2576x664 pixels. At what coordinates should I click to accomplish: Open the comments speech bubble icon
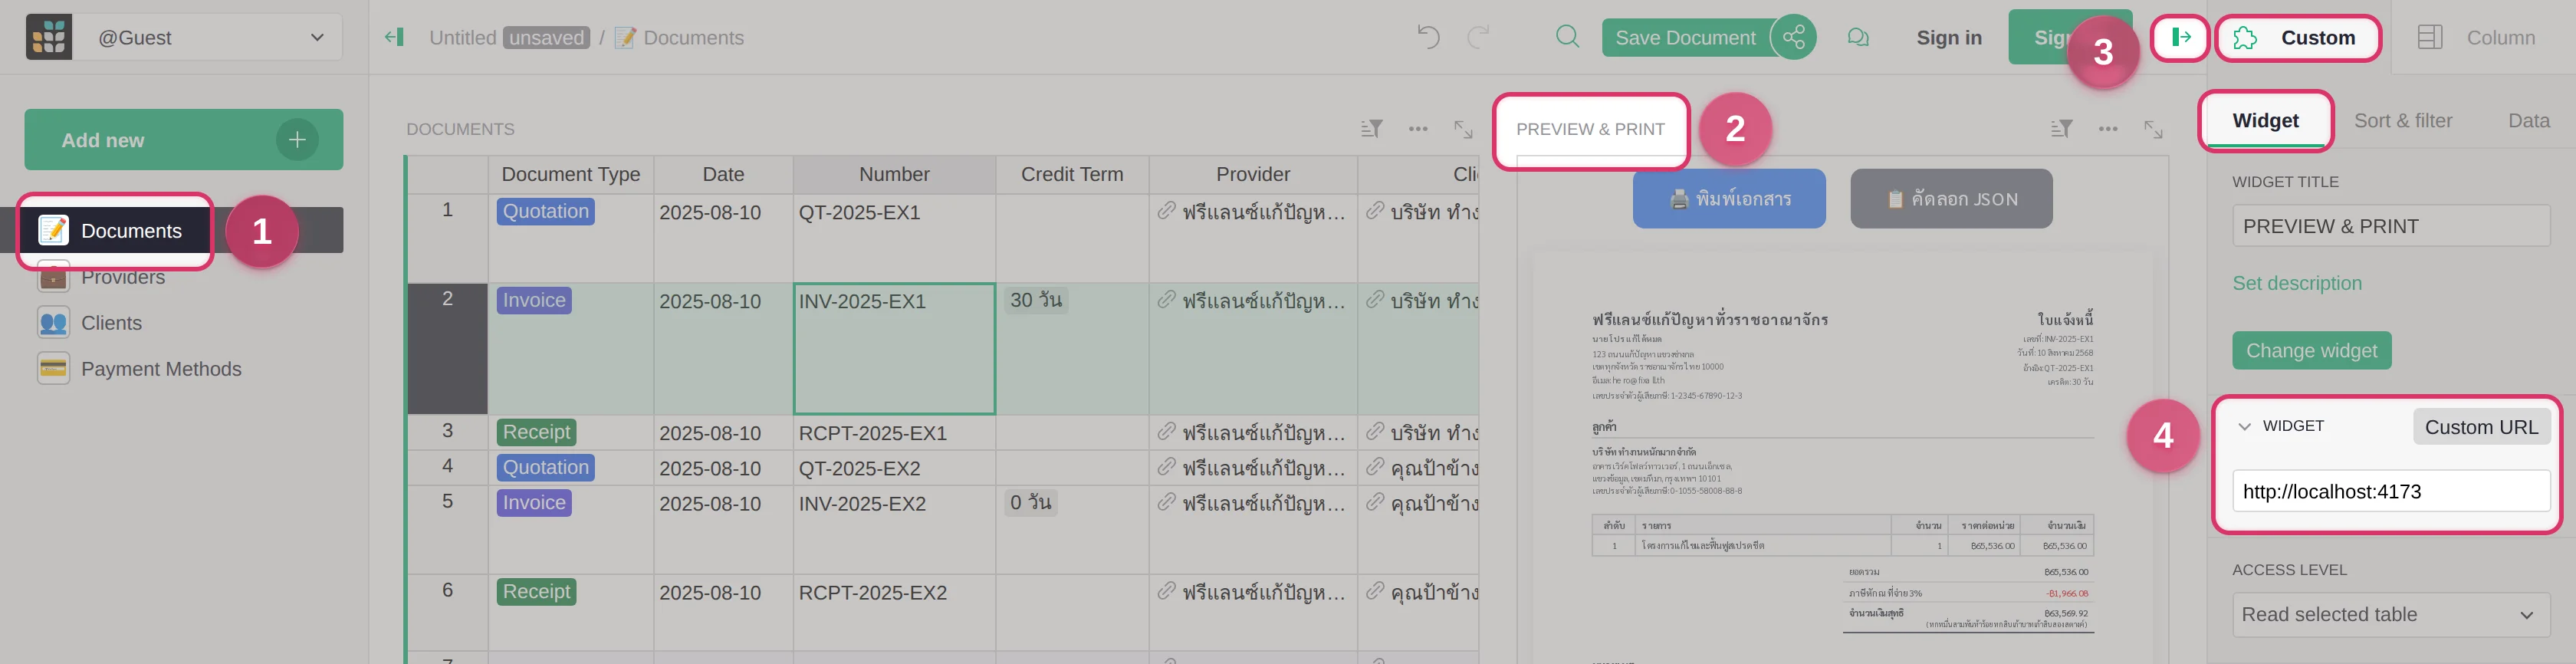point(1858,38)
